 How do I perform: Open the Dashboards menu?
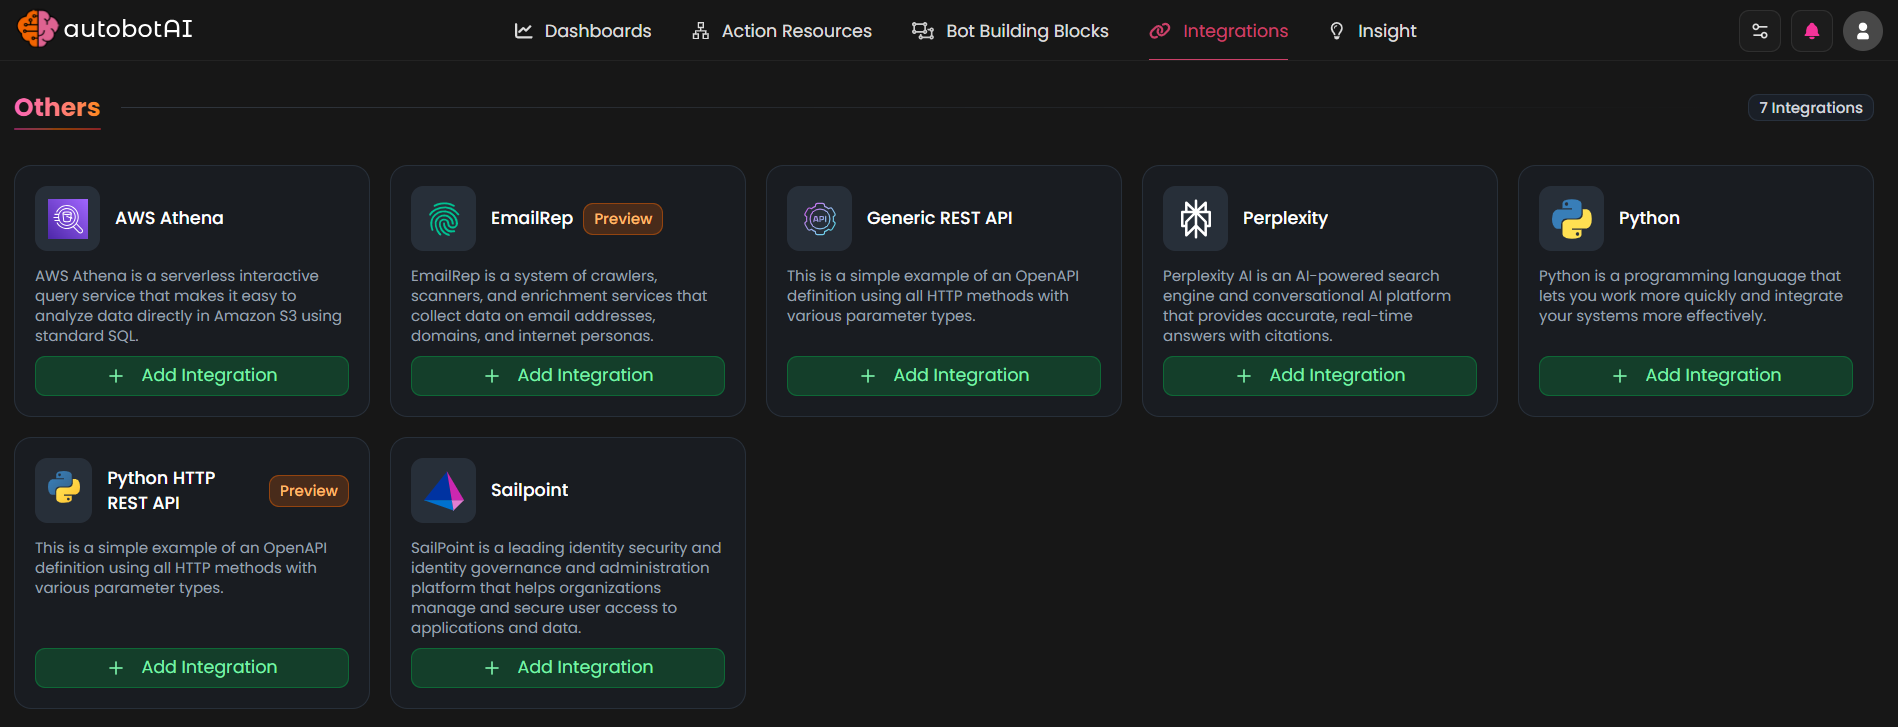pos(583,31)
